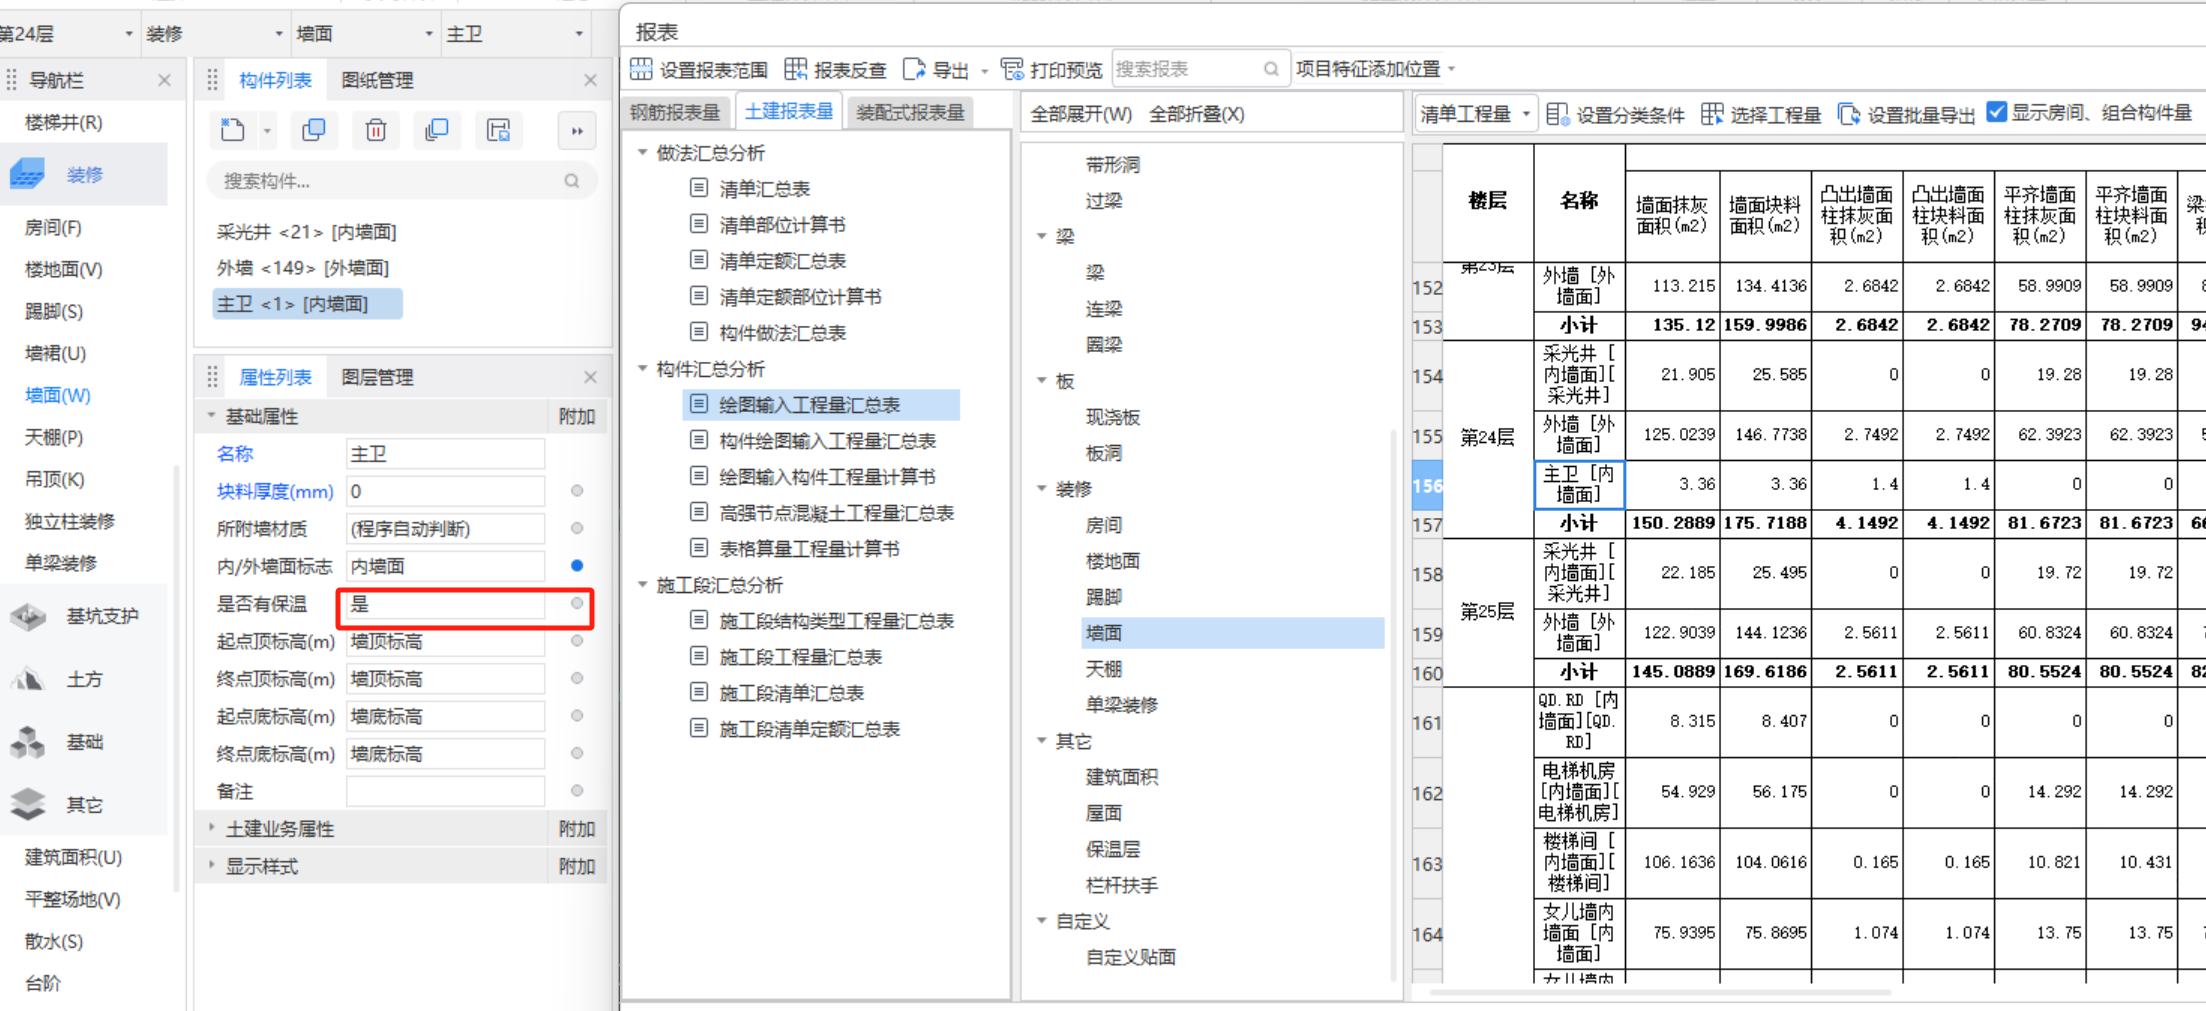Select table cell 主卫 [内墙面] in row 156
Viewport: 2206px width, 1011px height.
click(1579, 484)
